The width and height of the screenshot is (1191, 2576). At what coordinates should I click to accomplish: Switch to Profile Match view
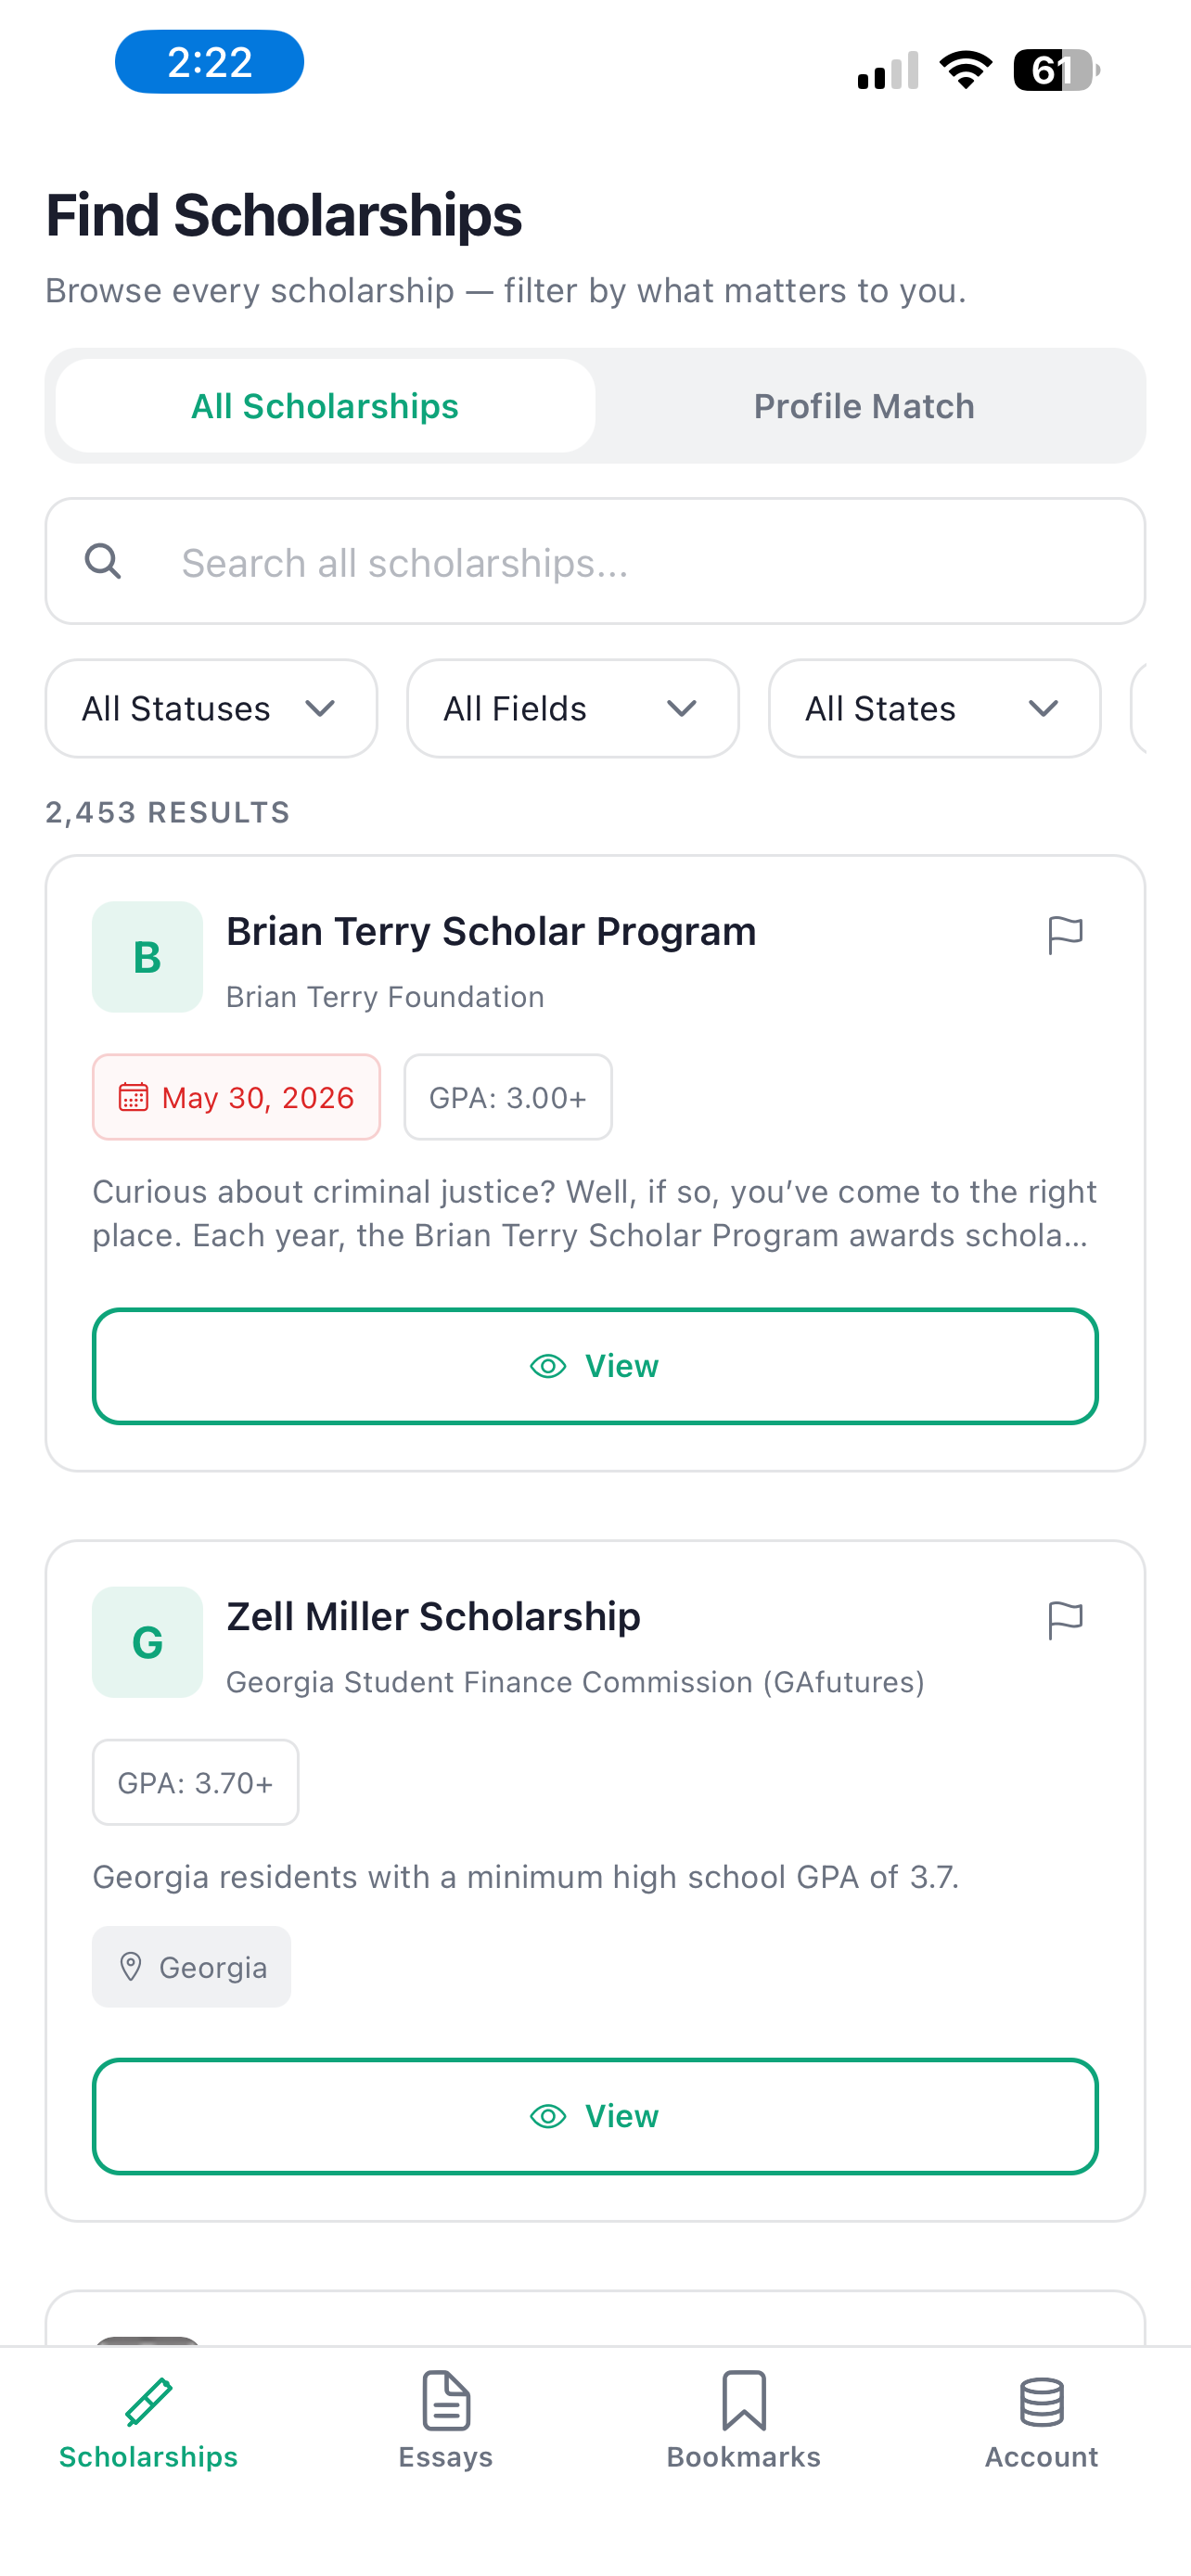point(864,406)
